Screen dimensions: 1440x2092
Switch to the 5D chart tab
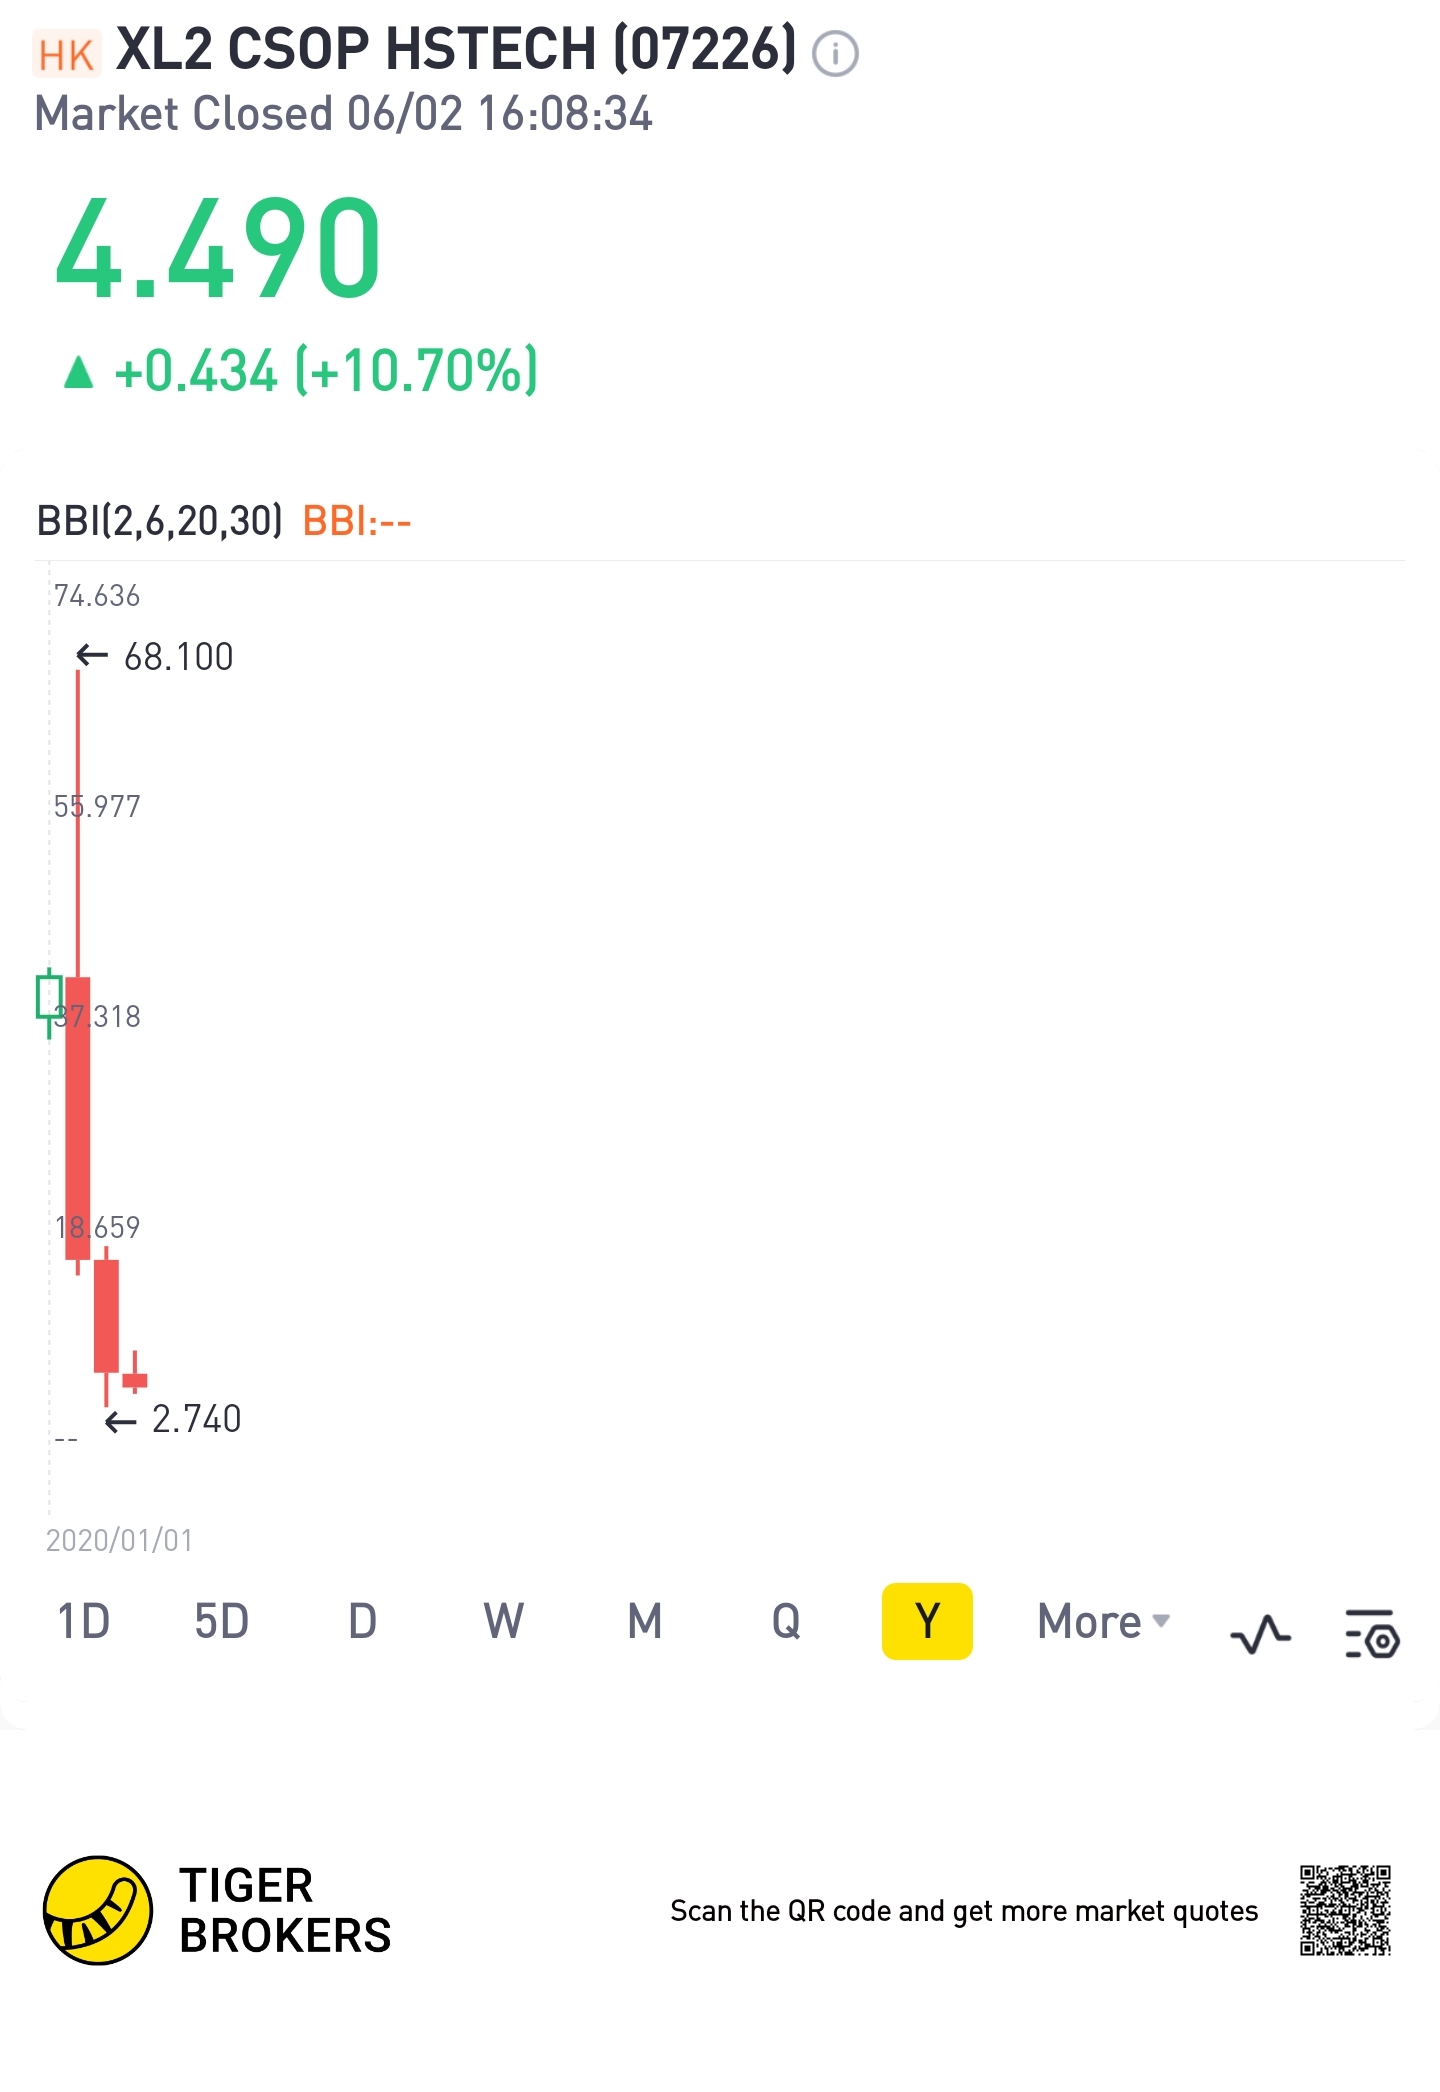point(221,1621)
